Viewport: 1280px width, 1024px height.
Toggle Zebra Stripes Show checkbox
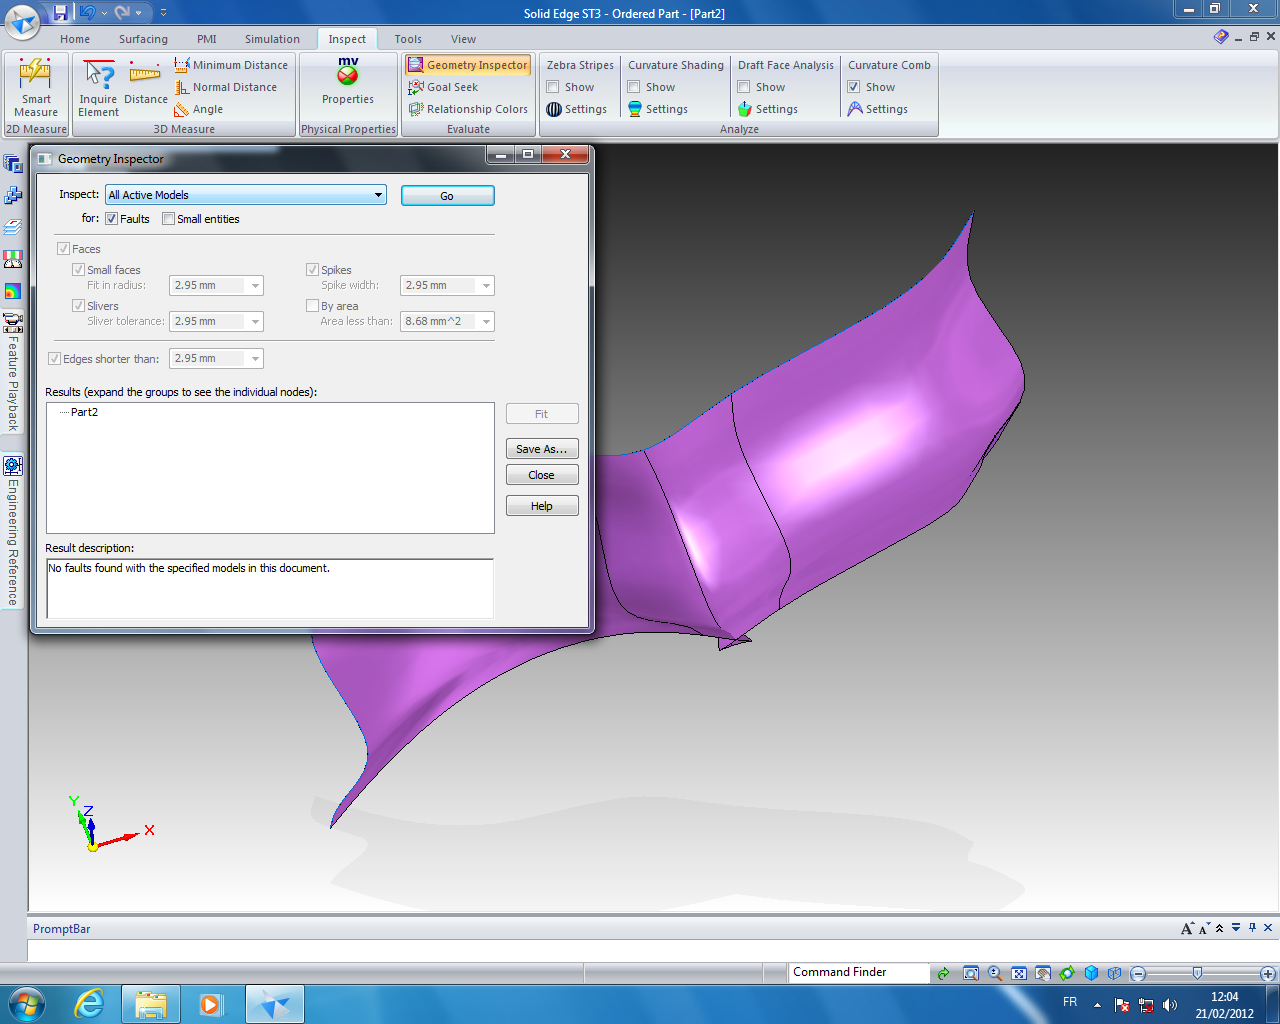[553, 87]
